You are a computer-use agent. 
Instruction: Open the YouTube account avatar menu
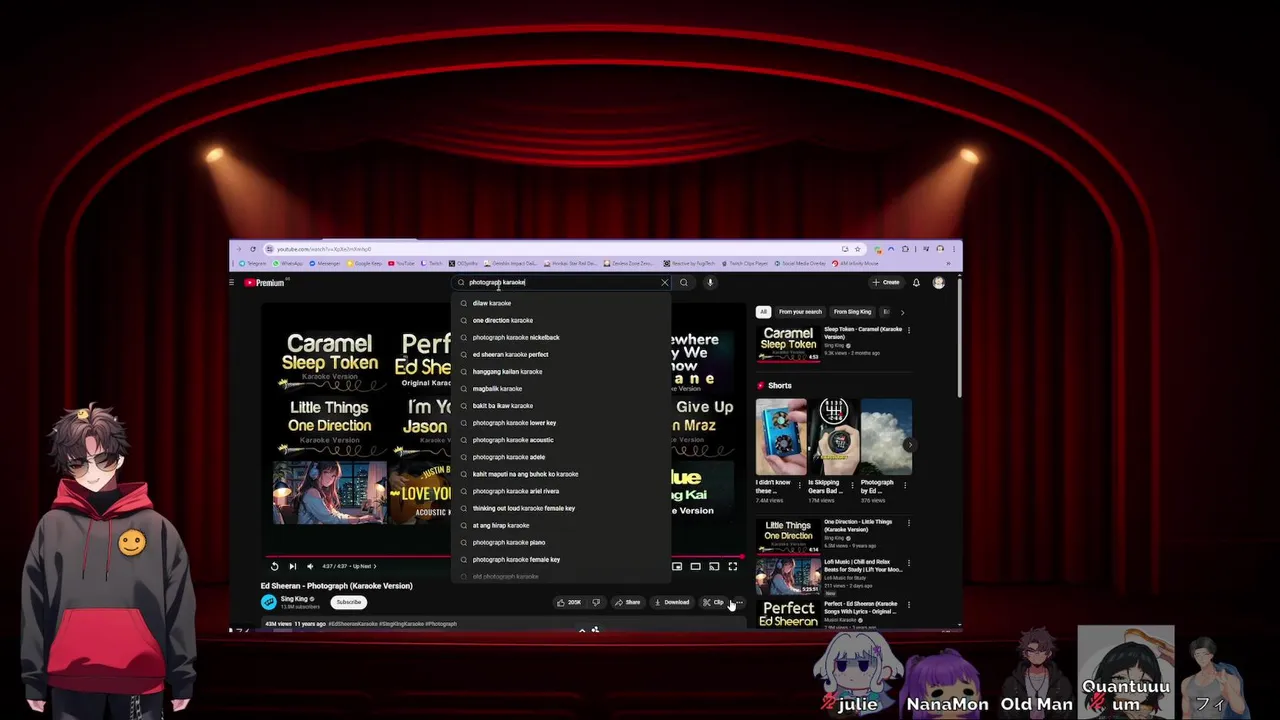pyautogui.click(x=939, y=283)
